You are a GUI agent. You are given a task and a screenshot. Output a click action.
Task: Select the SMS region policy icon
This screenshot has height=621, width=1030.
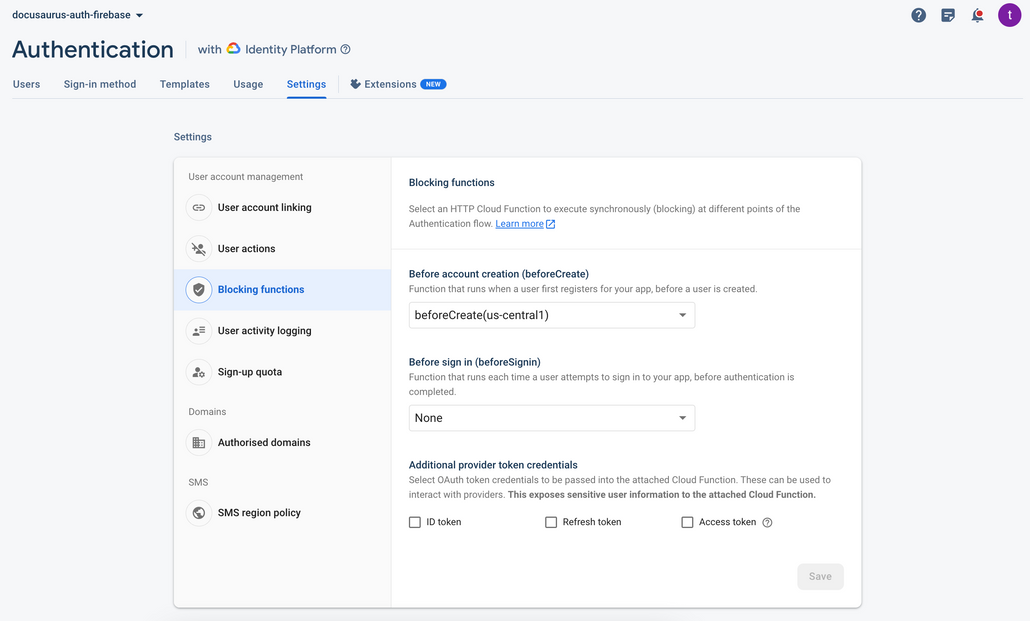pos(199,512)
